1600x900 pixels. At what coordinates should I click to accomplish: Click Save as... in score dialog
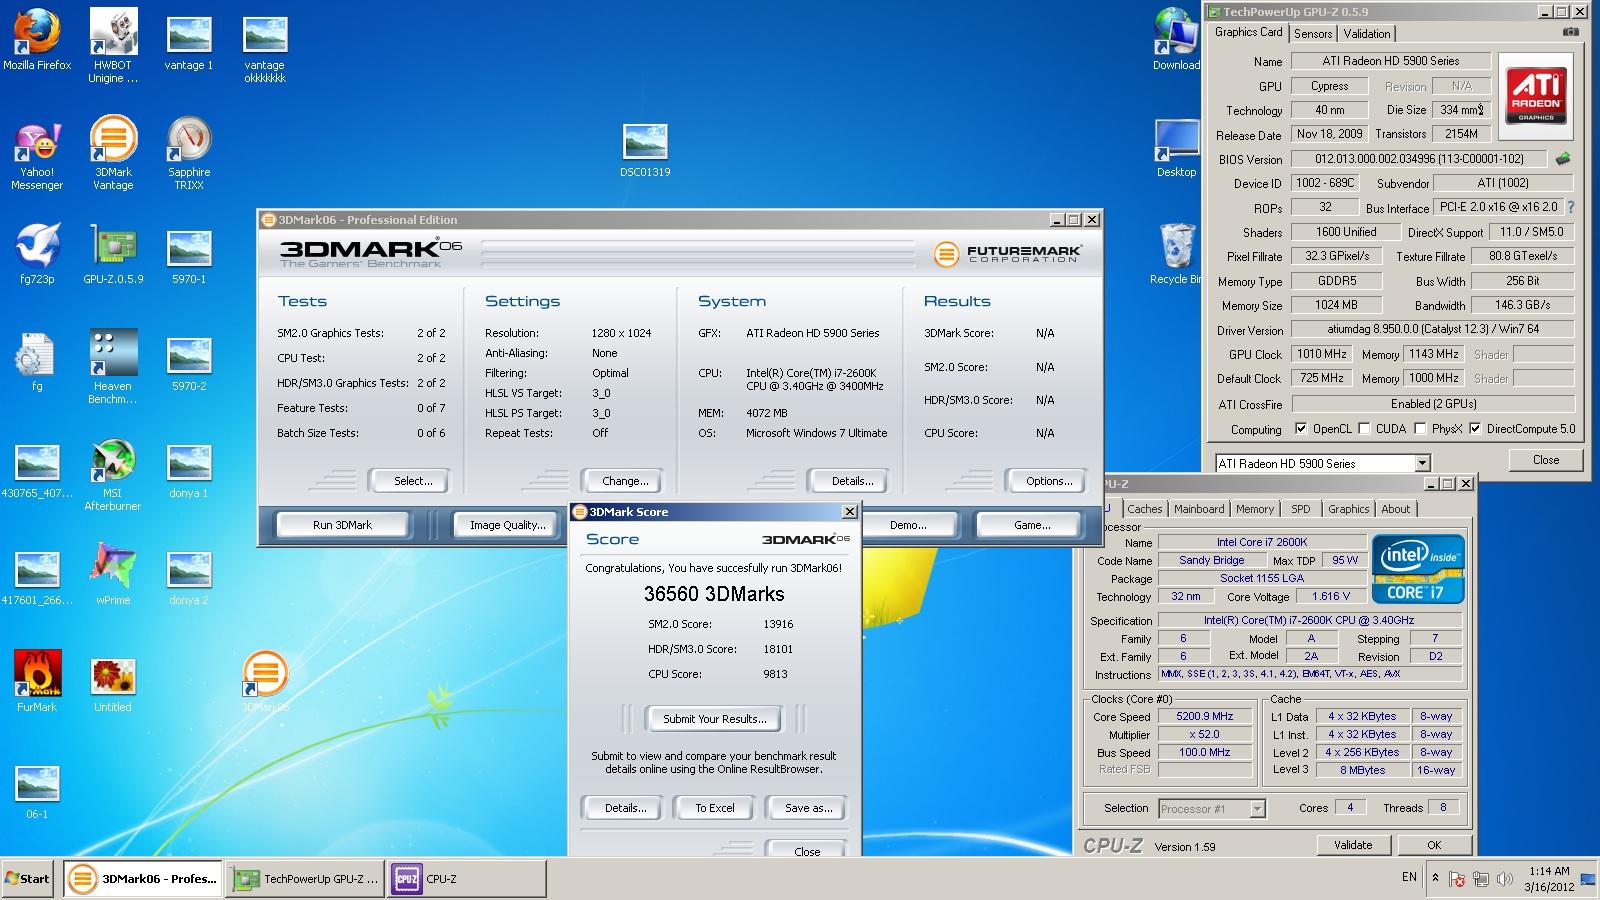808,808
